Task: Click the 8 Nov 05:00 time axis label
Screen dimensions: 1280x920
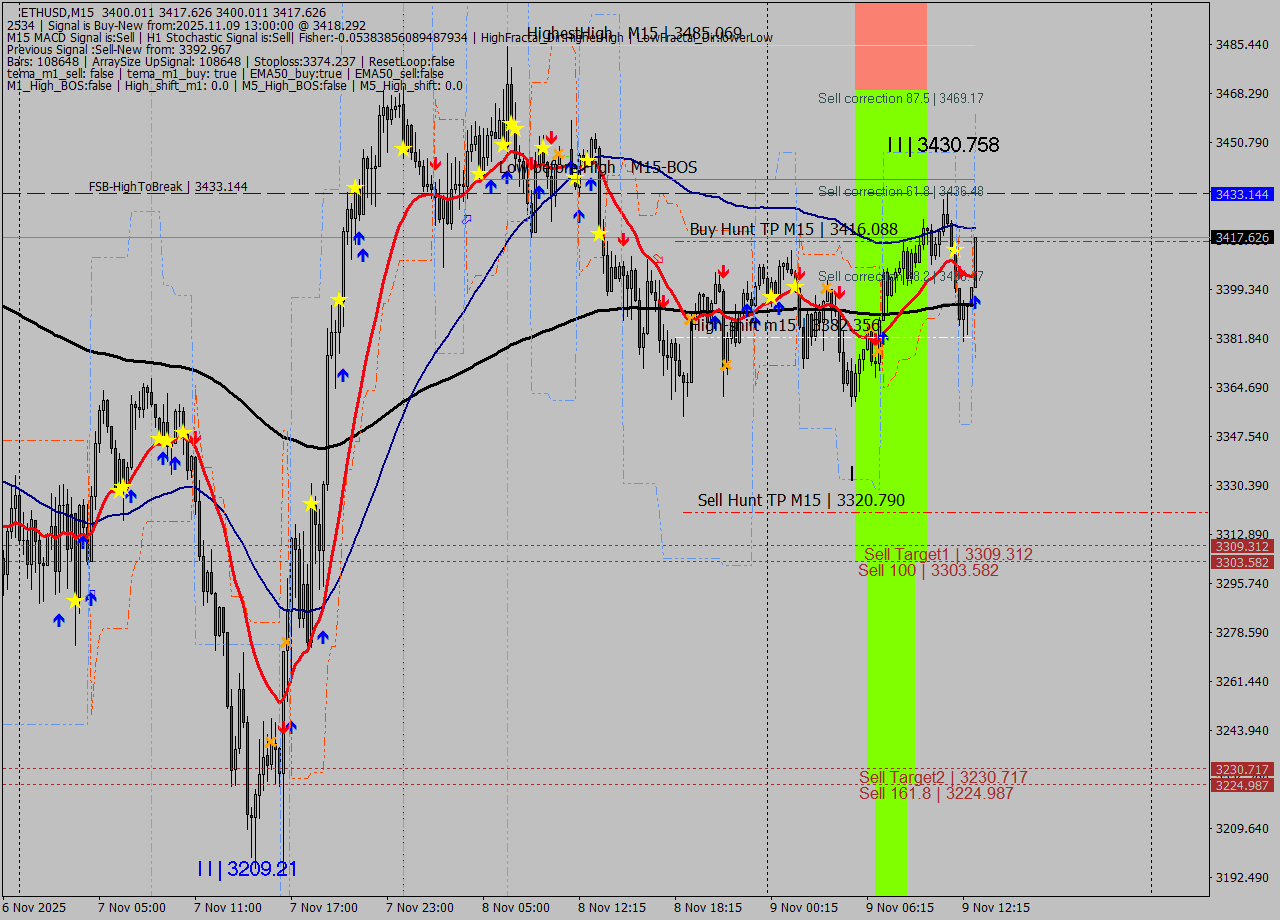Action: coord(515,908)
